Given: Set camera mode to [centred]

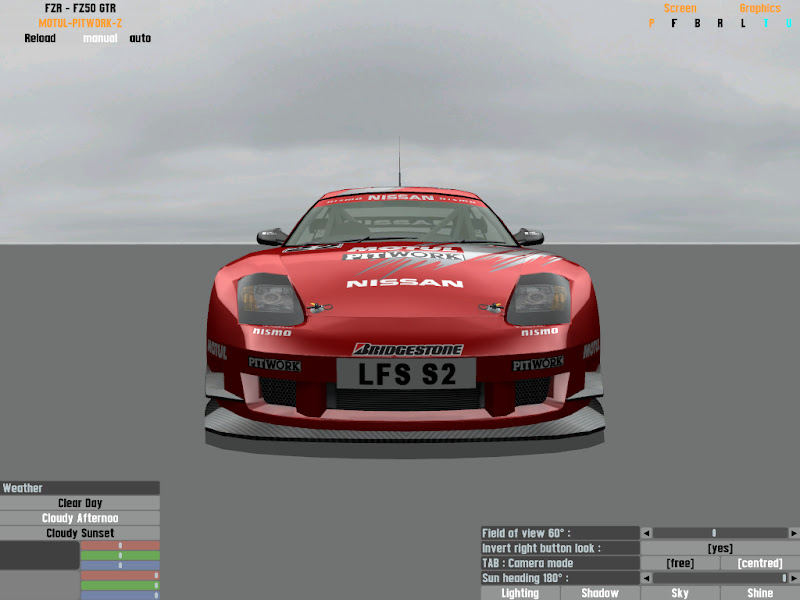Looking at the screenshot, I should click(x=760, y=563).
